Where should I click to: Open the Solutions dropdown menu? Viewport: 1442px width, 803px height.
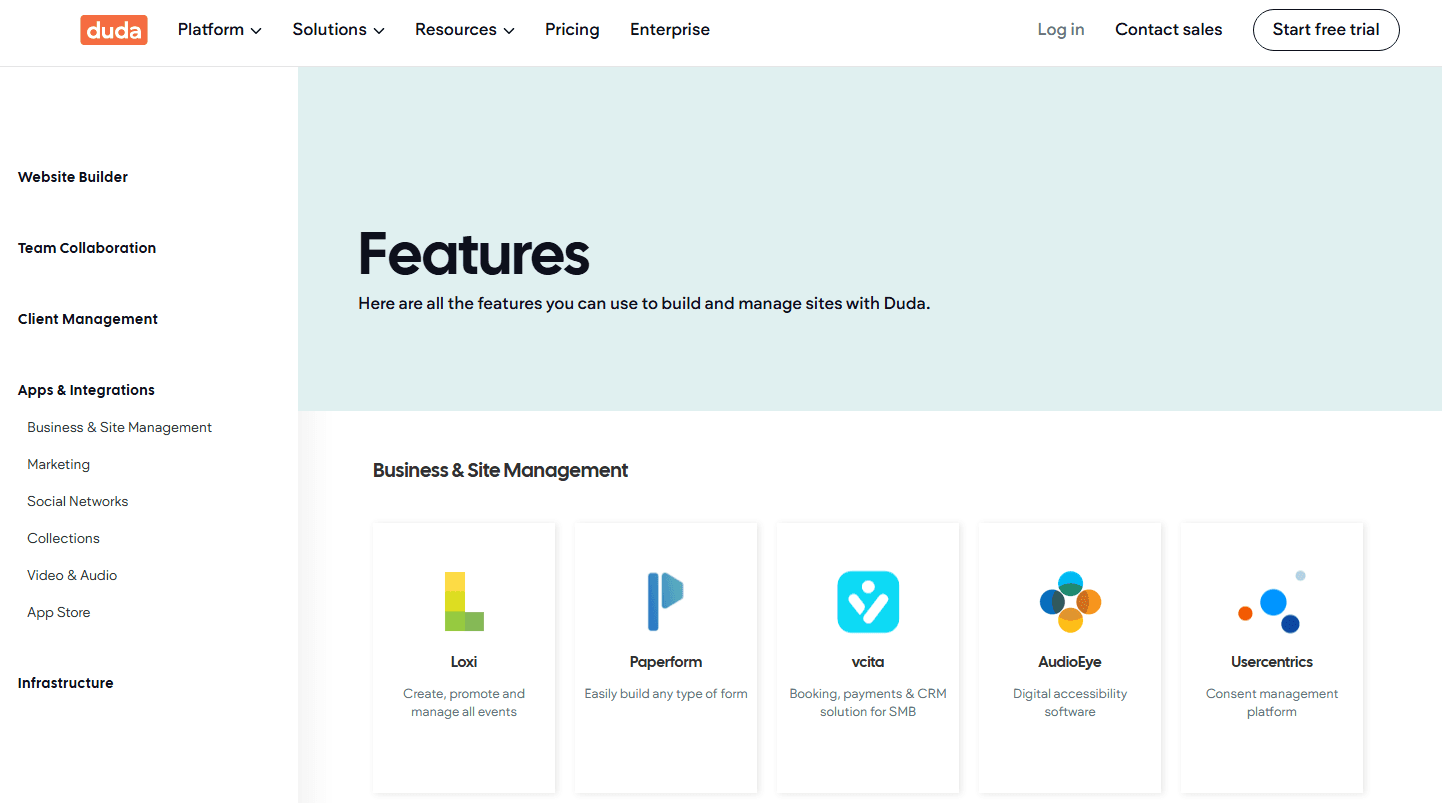coord(338,30)
